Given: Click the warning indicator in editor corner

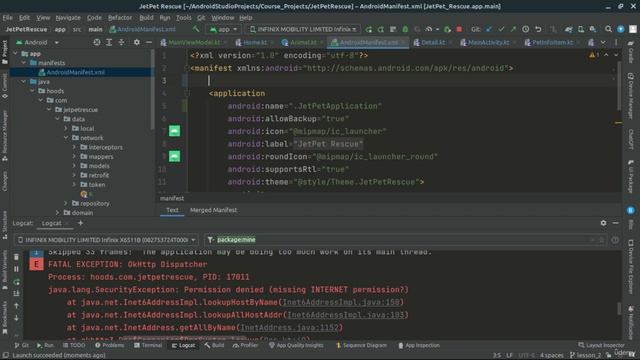Looking at the screenshot, I should point(593,55).
